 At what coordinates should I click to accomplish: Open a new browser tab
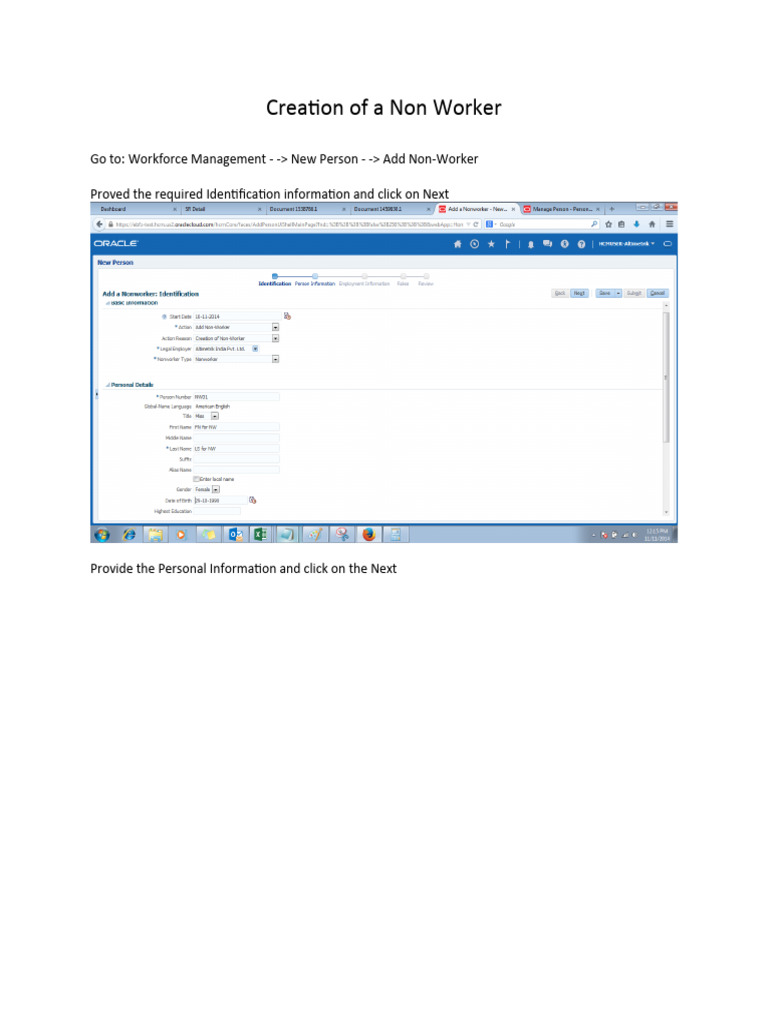point(612,209)
